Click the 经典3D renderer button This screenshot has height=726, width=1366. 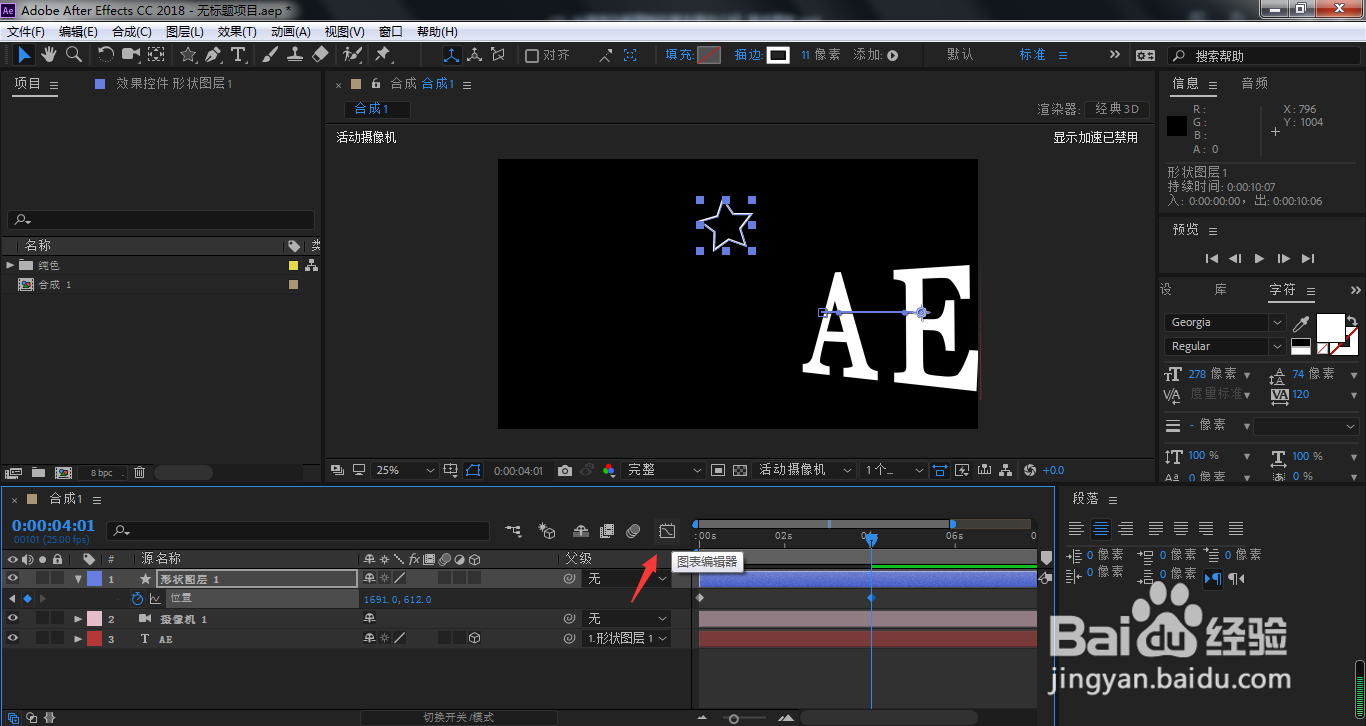coord(1117,109)
